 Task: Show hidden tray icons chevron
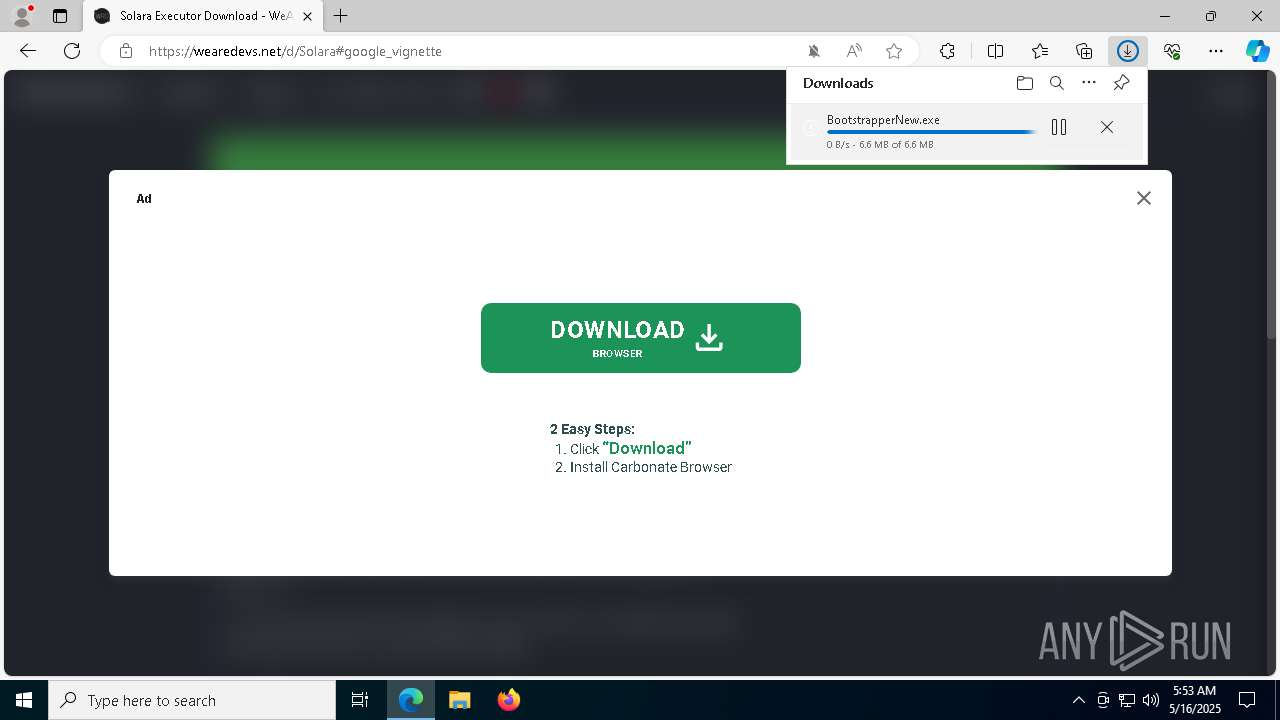pos(1078,700)
